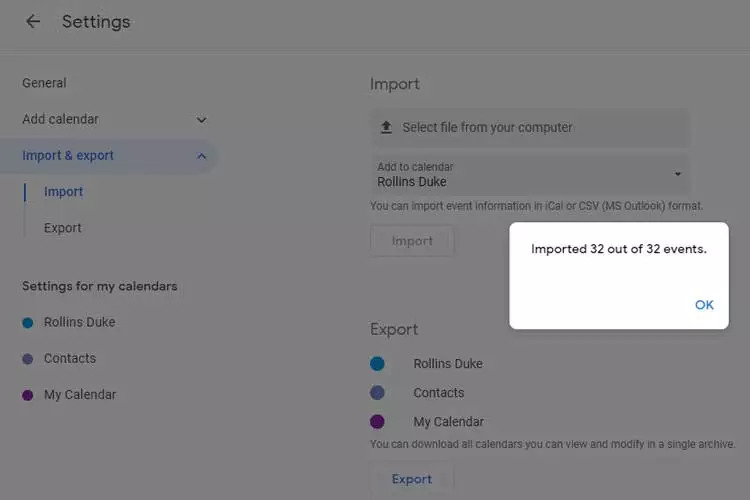Click the Import section heading
The height and width of the screenshot is (500, 750).
pos(395,84)
